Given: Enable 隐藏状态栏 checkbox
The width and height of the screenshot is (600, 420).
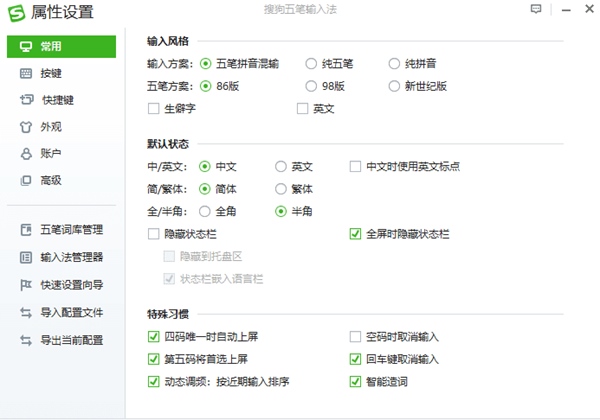Looking at the screenshot, I should (x=153, y=234).
